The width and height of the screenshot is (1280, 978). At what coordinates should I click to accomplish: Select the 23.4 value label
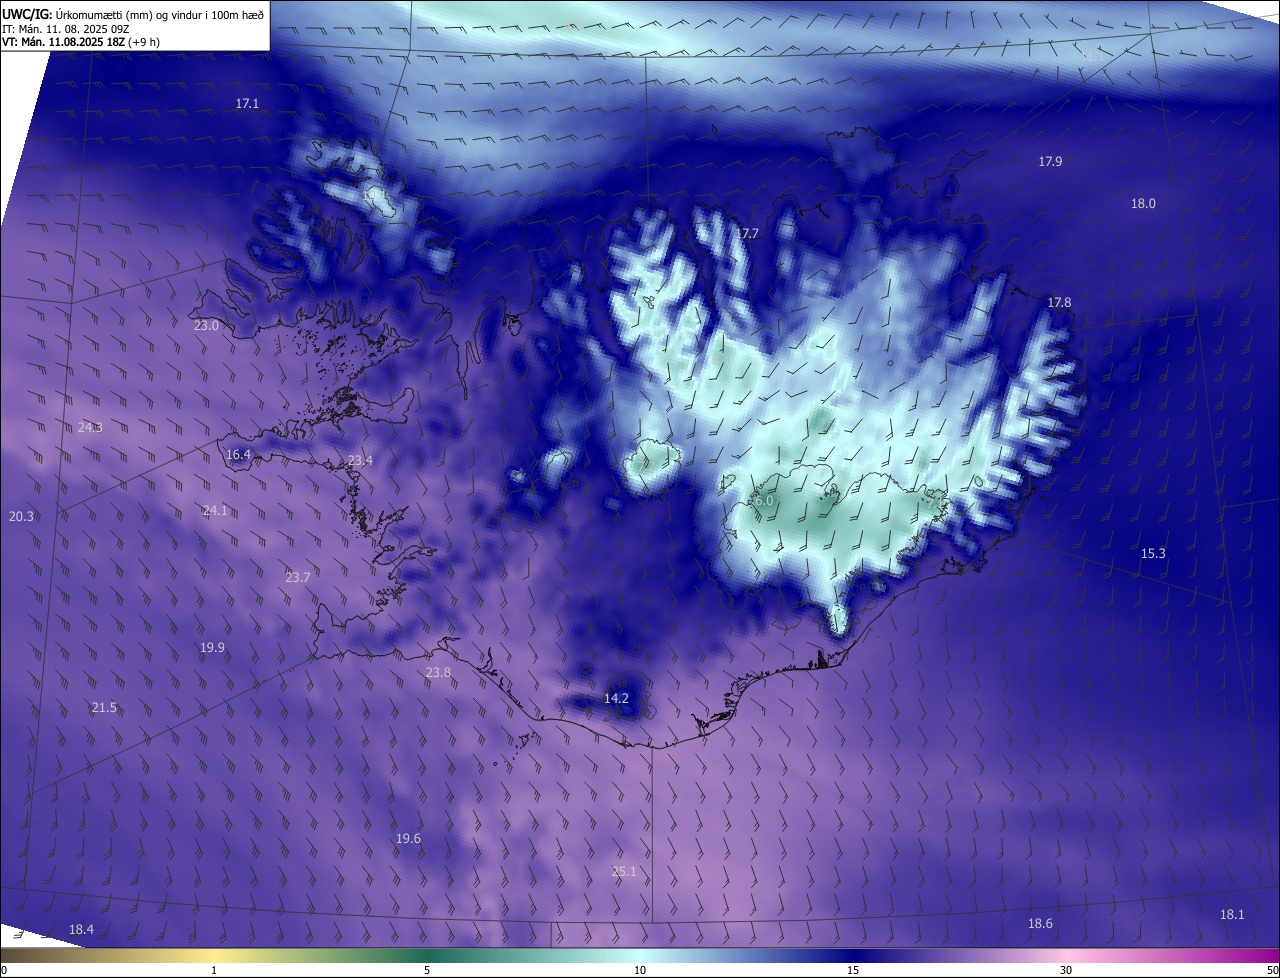click(360, 461)
